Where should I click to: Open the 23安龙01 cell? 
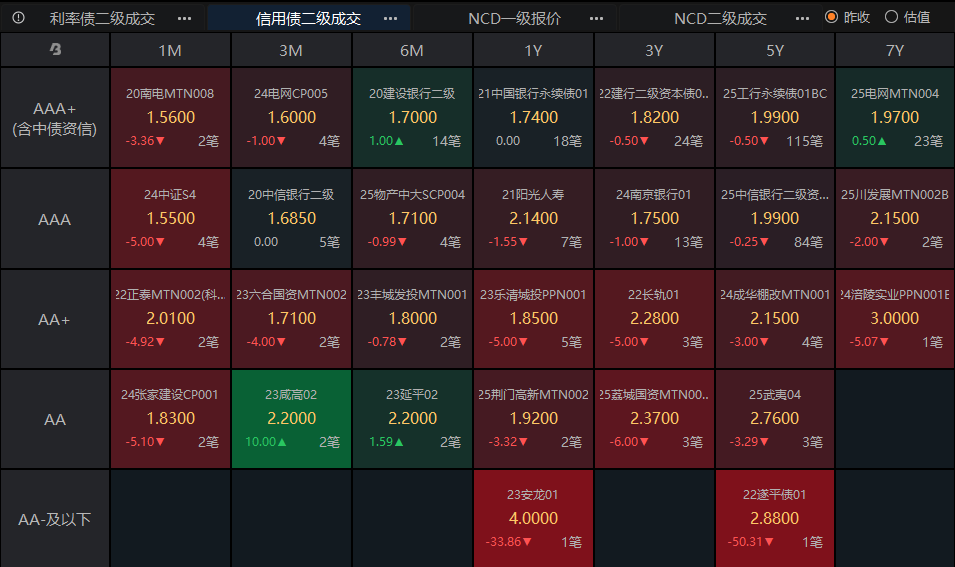pyautogui.click(x=533, y=519)
